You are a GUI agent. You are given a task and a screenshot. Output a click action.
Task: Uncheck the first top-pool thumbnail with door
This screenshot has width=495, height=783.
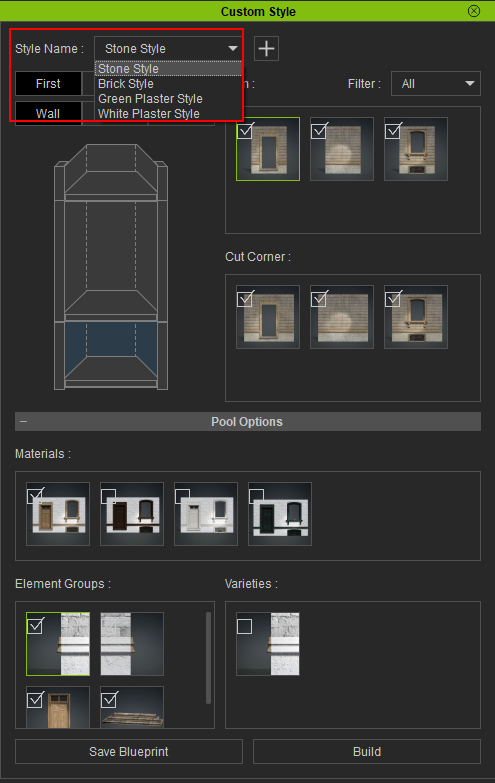point(245,131)
